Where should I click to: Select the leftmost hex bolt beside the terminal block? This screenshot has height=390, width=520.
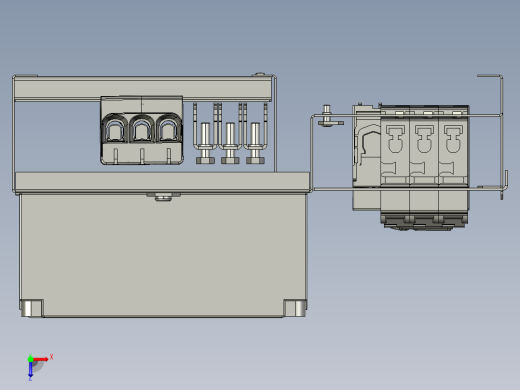(x=205, y=143)
